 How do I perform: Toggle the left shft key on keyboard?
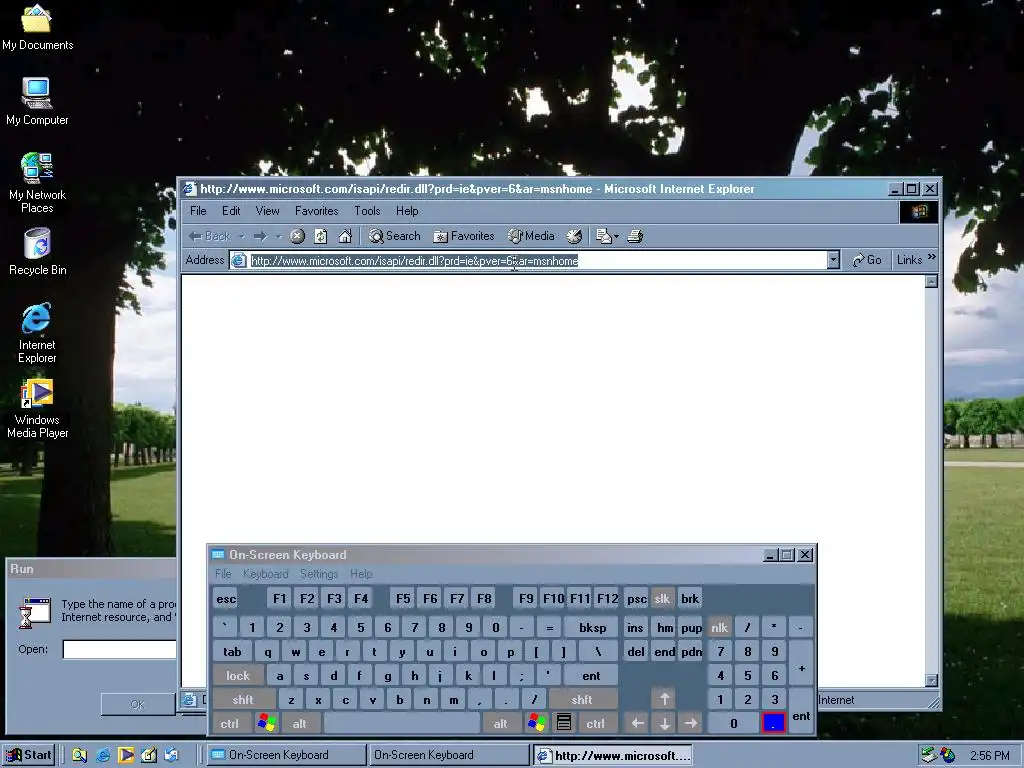[243, 699]
